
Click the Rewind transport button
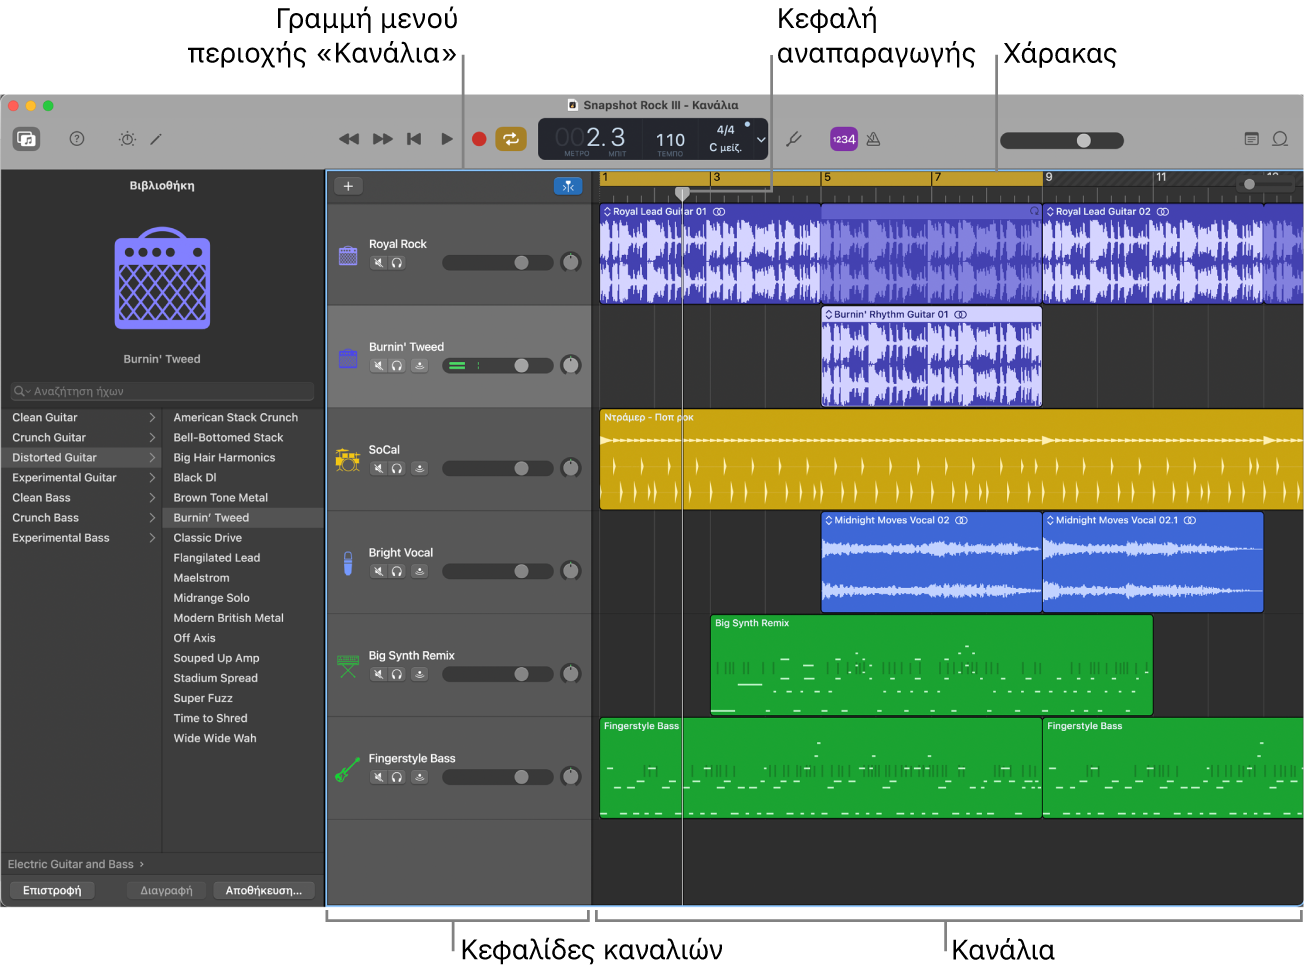(349, 139)
